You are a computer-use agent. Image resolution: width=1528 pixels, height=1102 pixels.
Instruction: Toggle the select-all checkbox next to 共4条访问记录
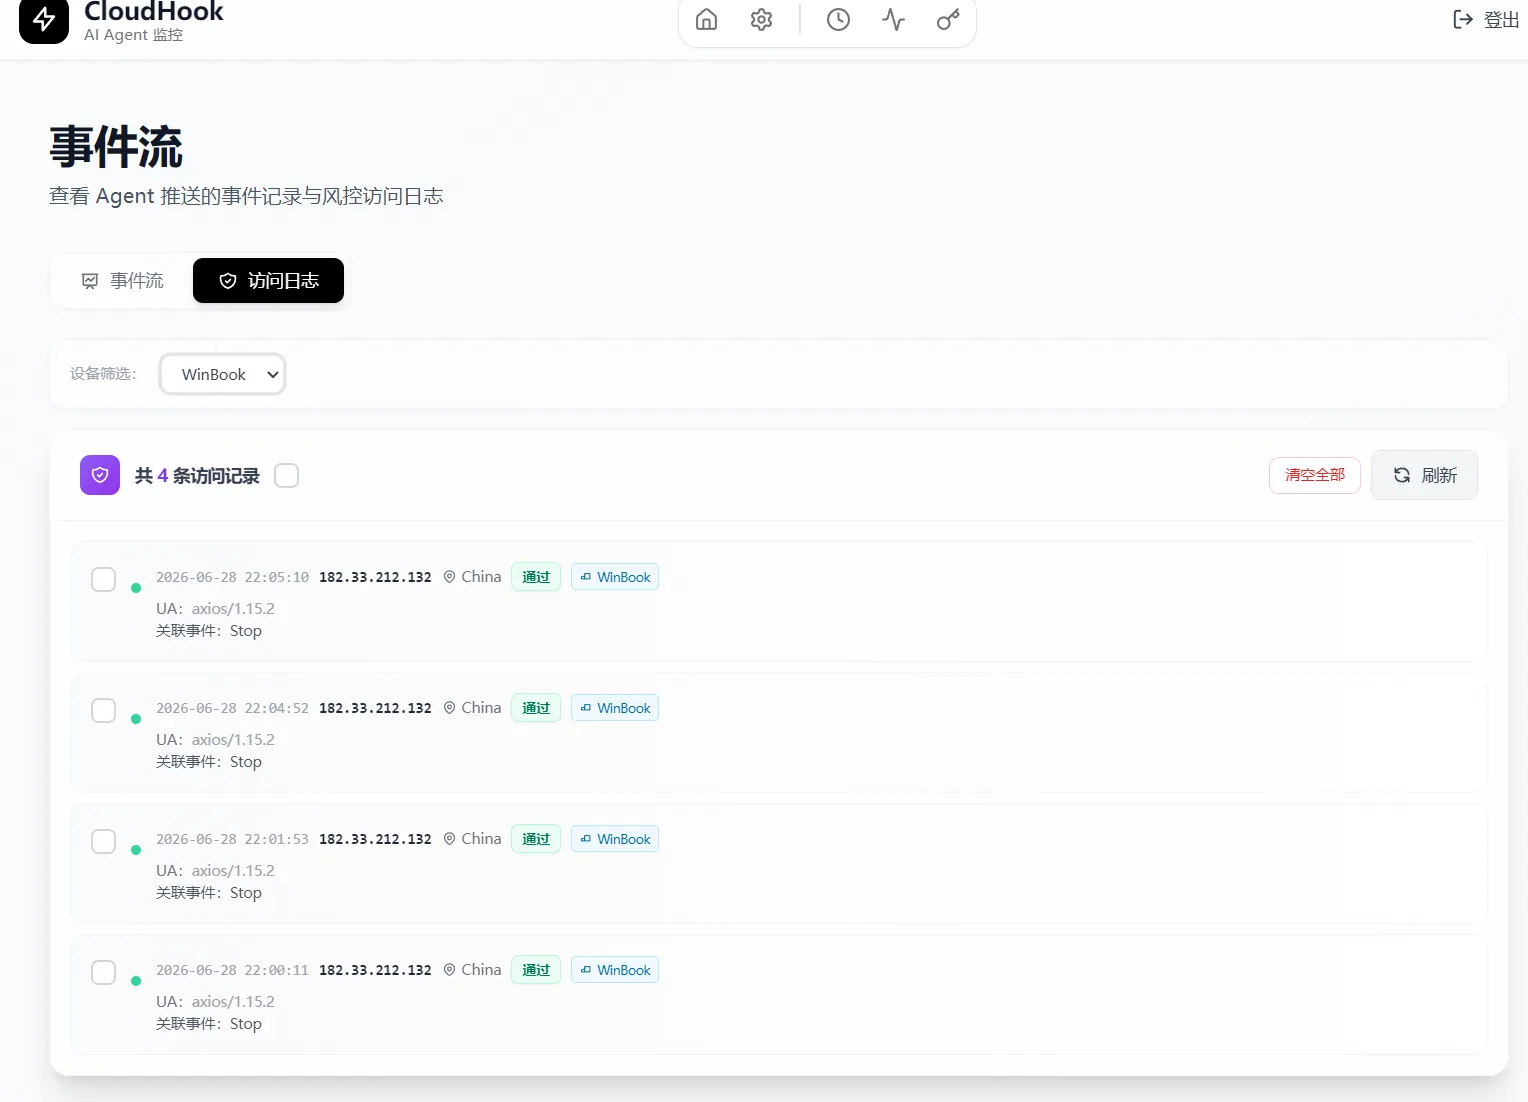pyautogui.click(x=286, y=475)
